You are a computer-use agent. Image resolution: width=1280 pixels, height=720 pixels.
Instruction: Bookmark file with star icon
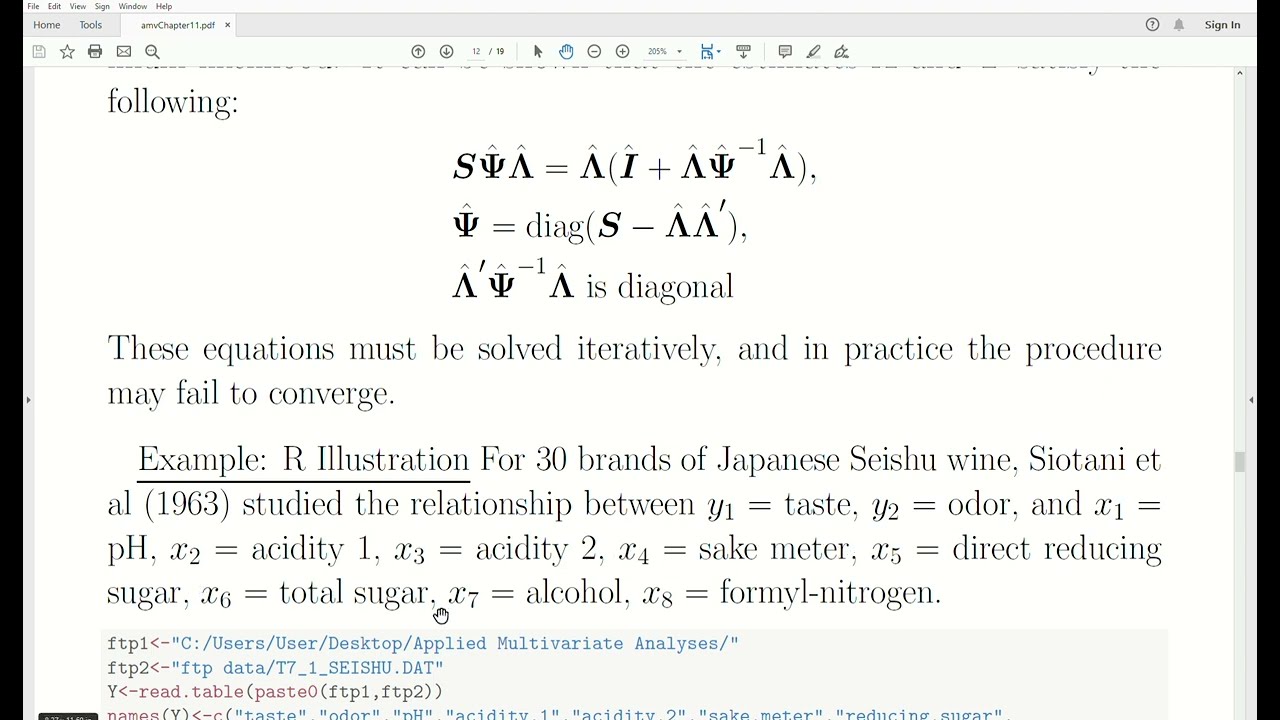point(67,52)
